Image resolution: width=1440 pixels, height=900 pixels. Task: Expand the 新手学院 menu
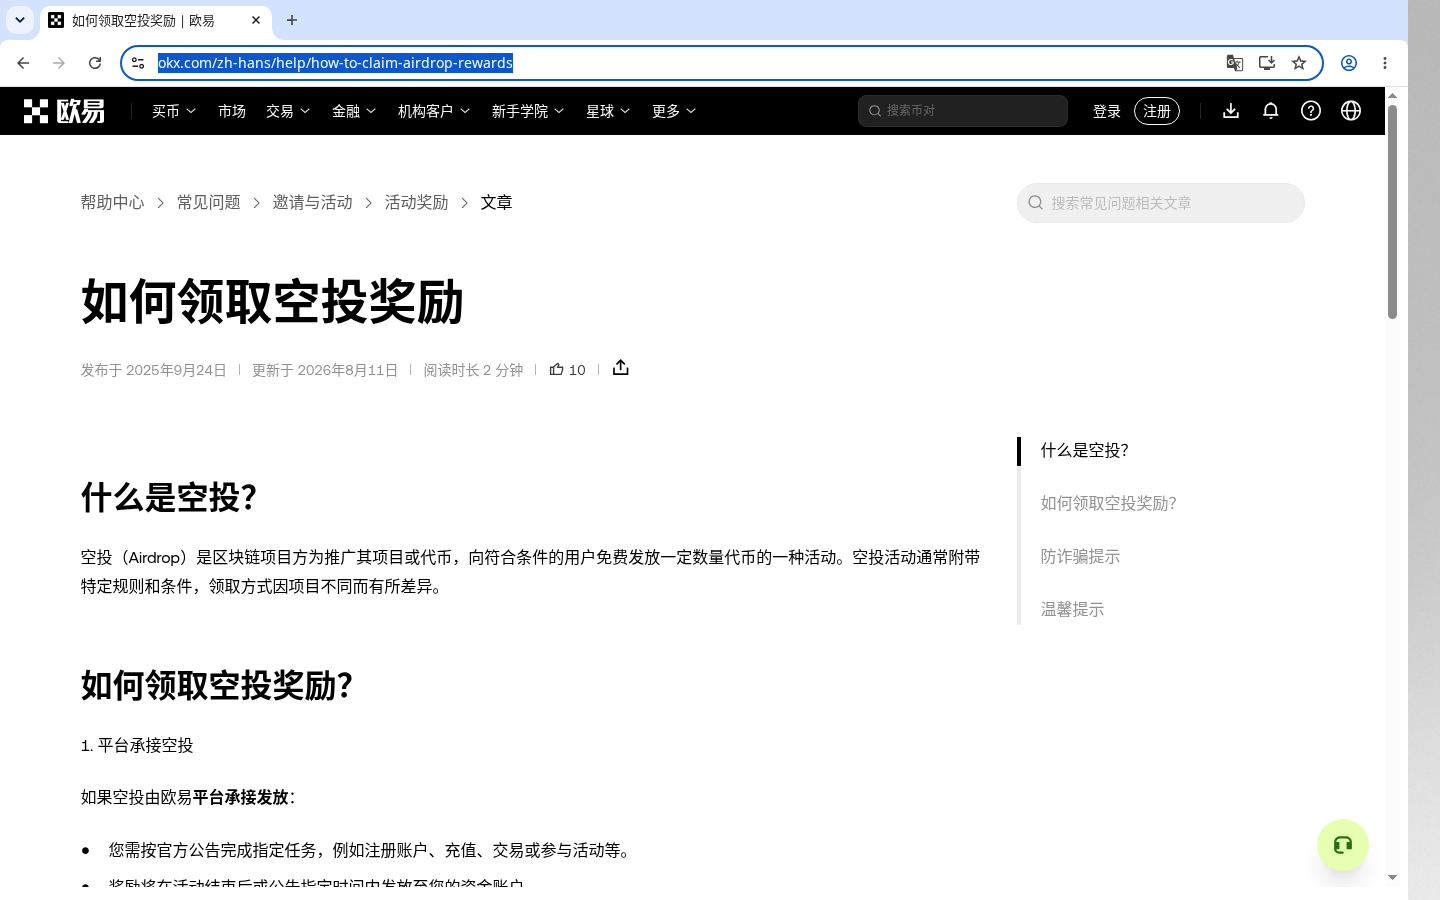528,111
